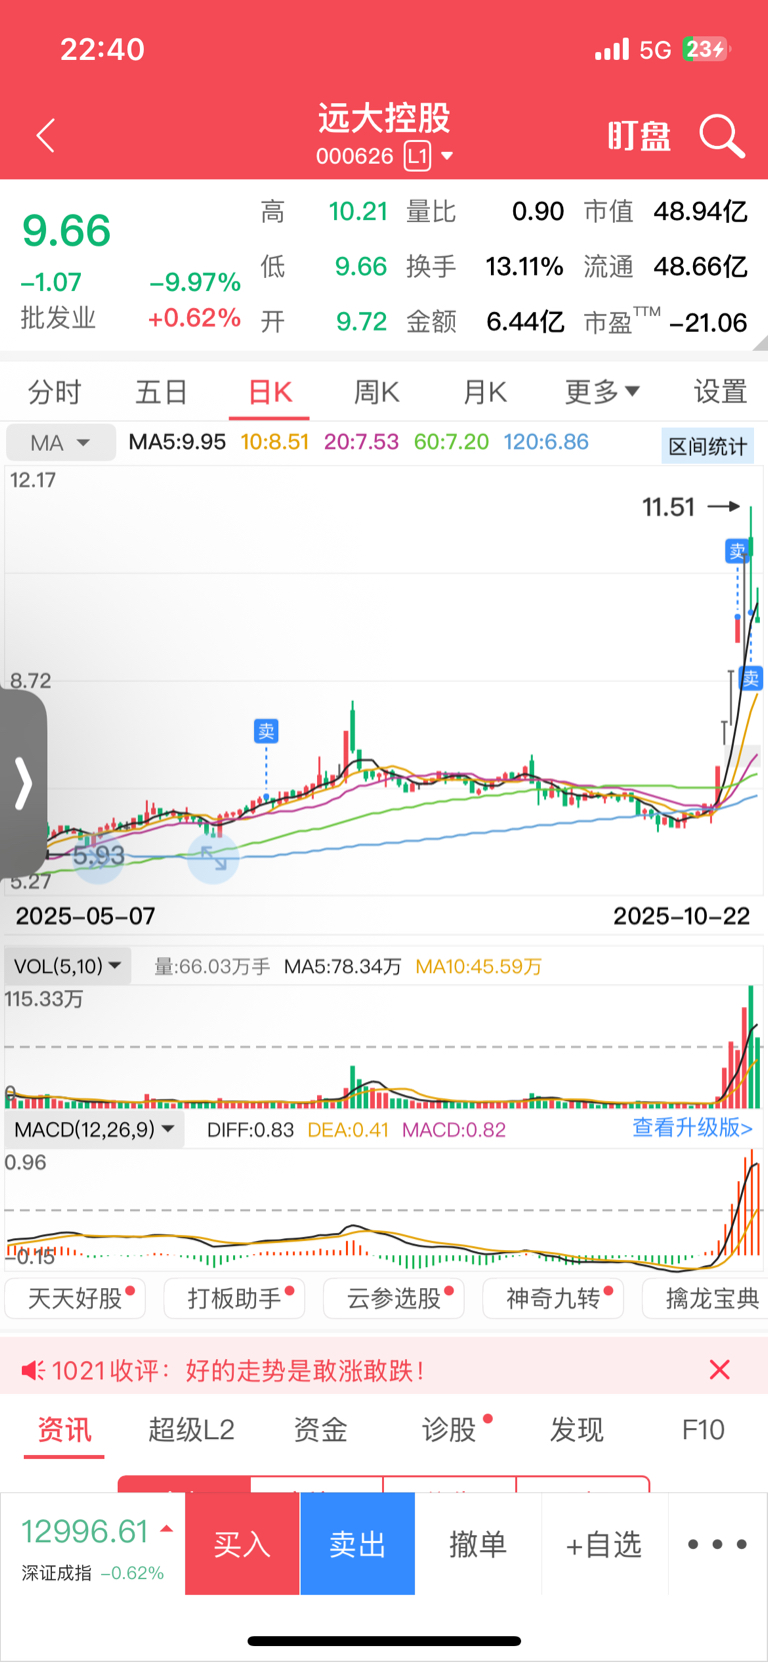Tap the 2025-10-22 end date label
The height and width of the screenshot is (1663, 768).
[x=681, y=916]
